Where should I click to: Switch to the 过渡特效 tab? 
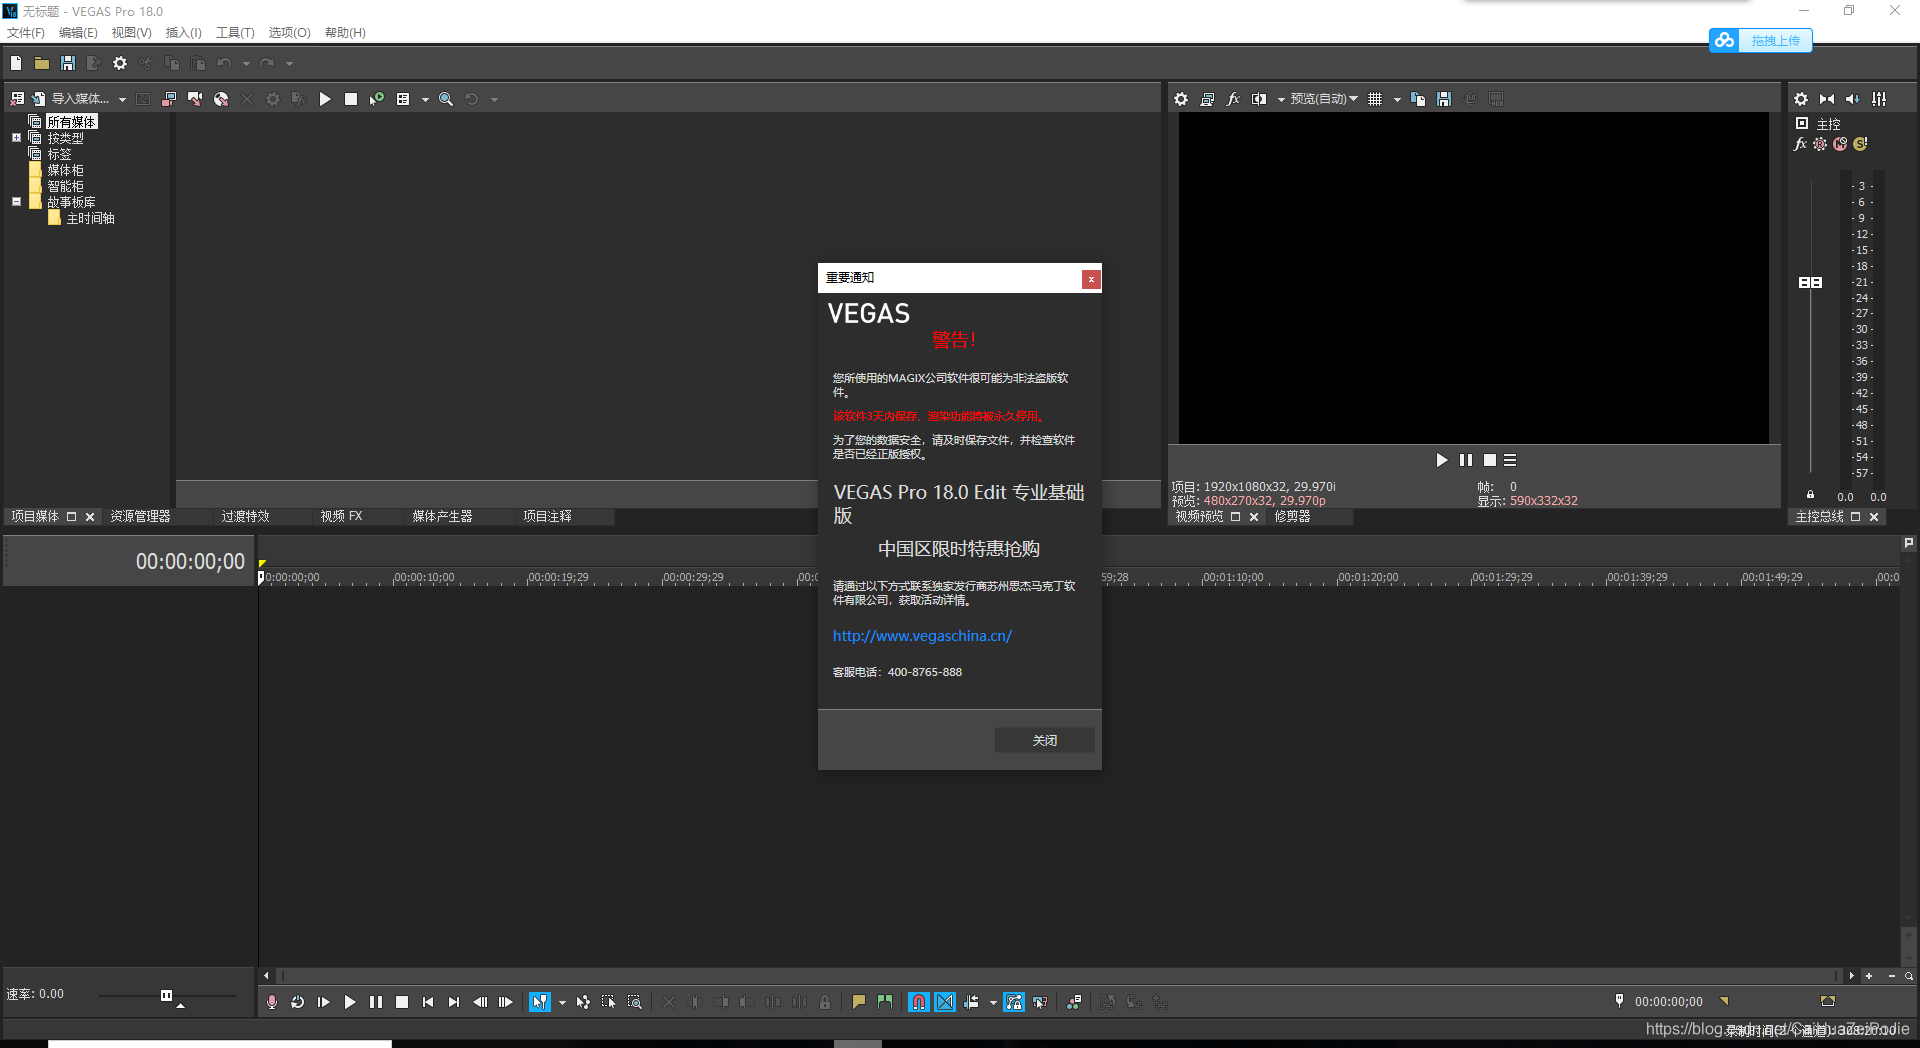245,517
